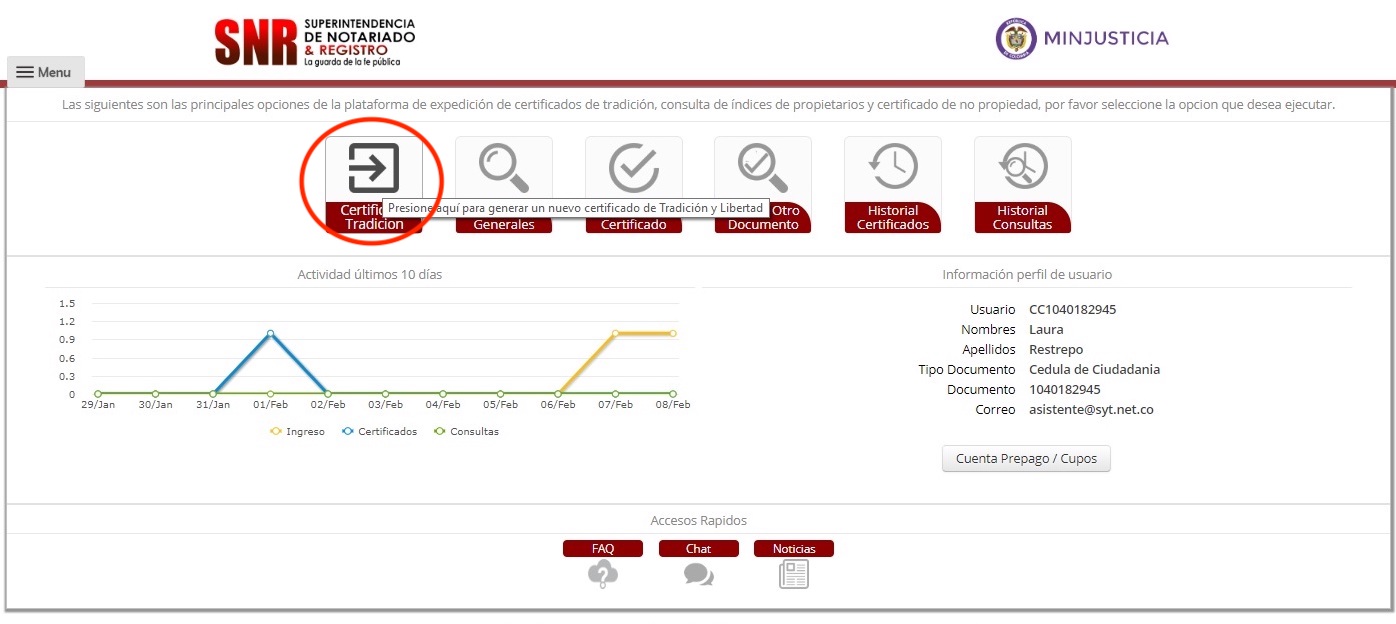Viewport: 1396px width, 624px height.
Task: Click the Cedula de Ciudadania text
Action: (x=1094, y=369)
